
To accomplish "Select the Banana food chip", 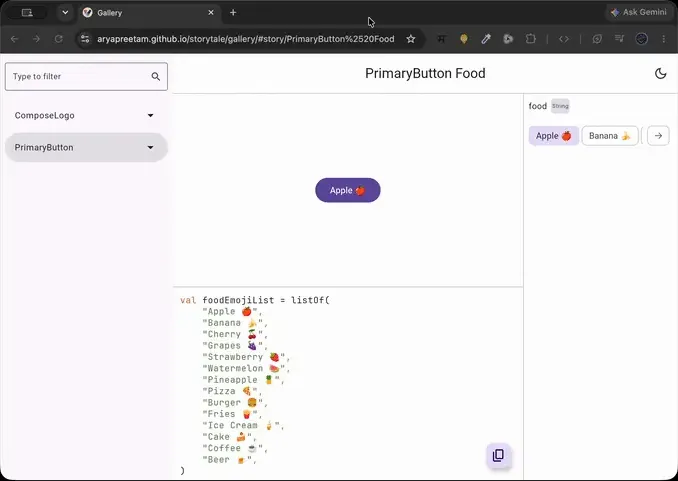I will [x=610, y=136].
